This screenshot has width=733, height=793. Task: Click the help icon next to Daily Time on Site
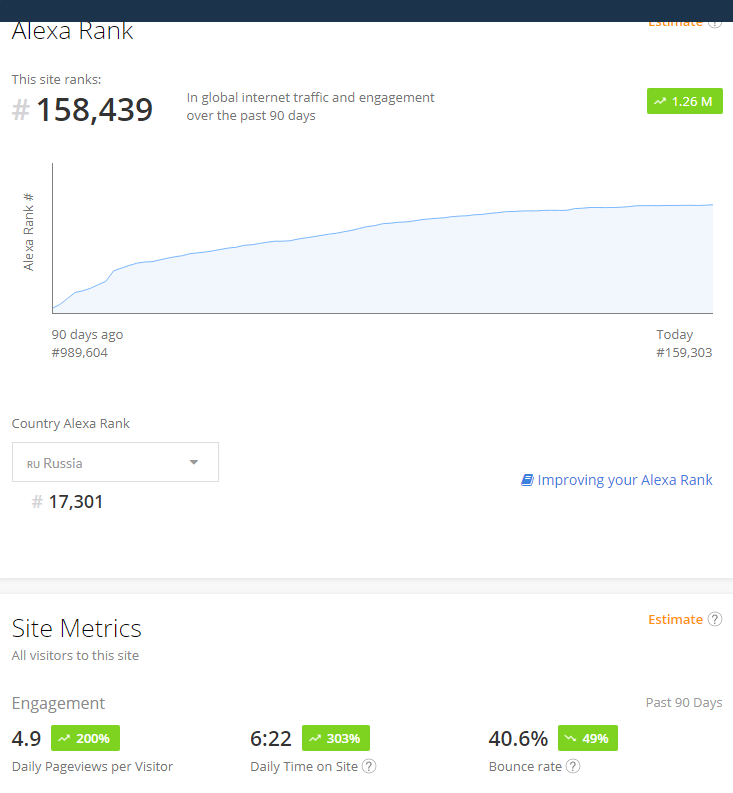click(x=369, y=766)
